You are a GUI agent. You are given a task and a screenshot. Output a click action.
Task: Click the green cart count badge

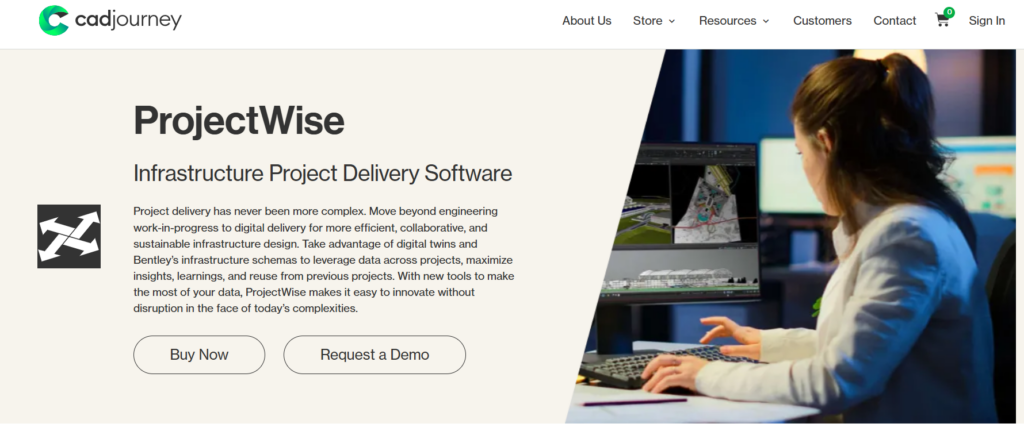click(948, 12)
